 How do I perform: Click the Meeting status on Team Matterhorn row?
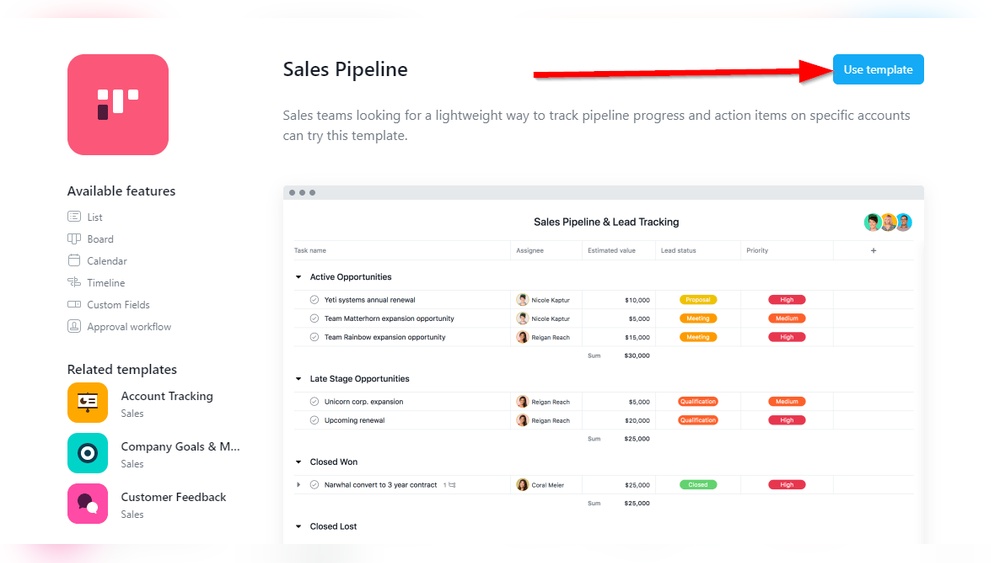click(698, 318)
